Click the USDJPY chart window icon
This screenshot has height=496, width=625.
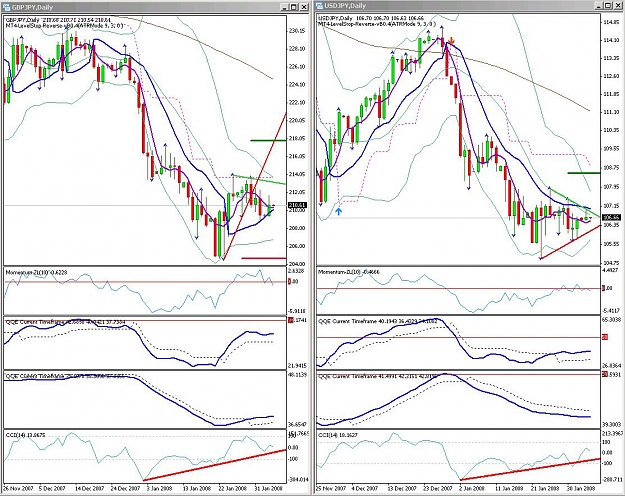321,5
